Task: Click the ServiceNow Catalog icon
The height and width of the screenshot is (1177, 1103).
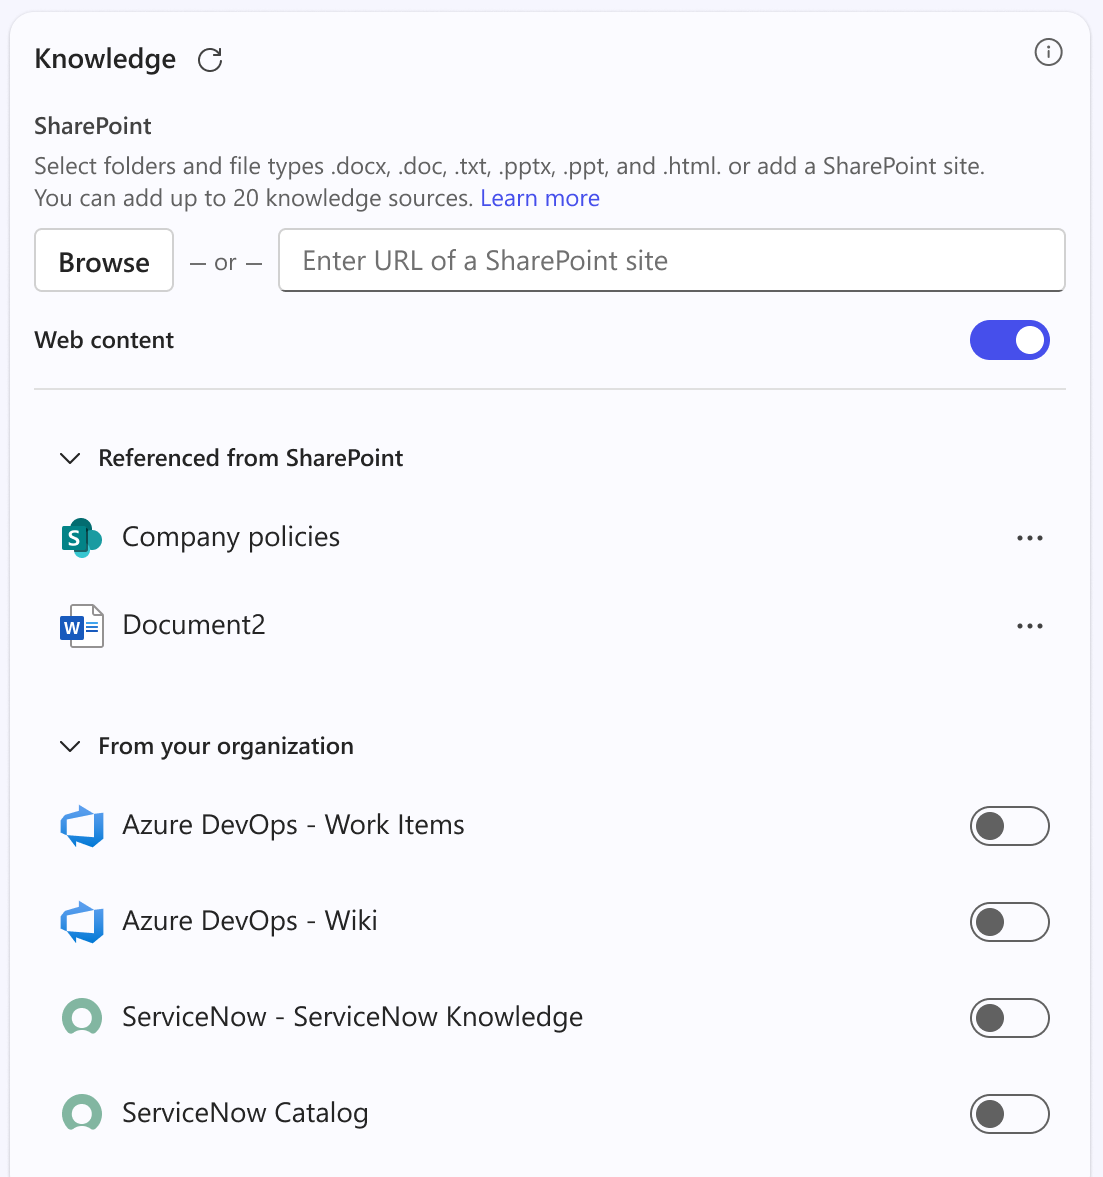Action: [81, 1113]
